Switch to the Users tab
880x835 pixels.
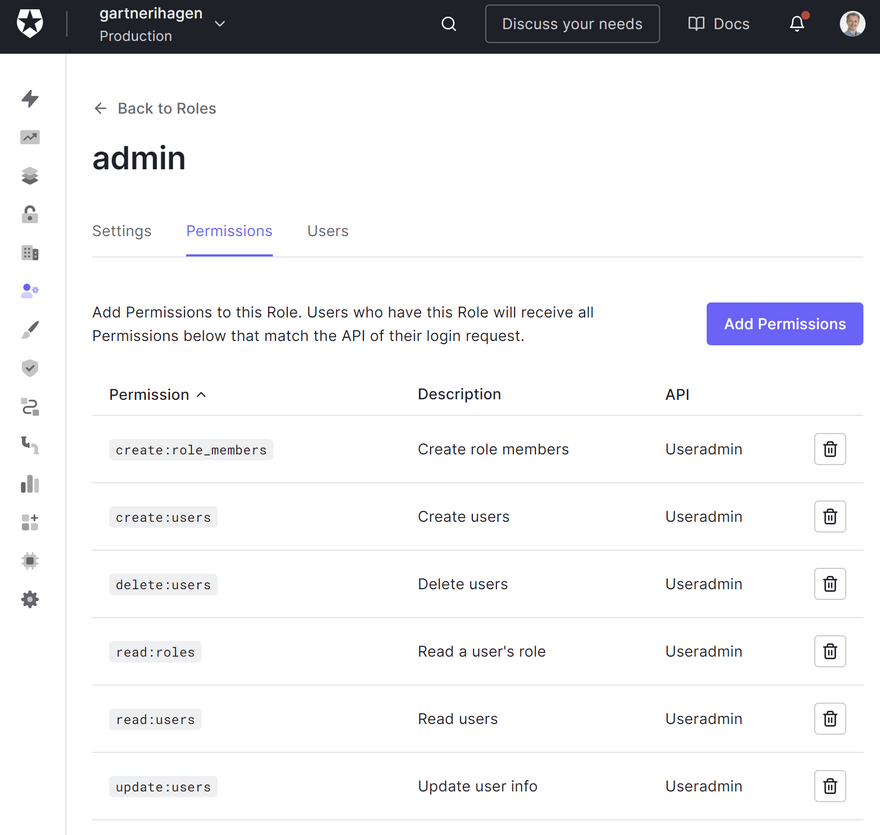(327, 231)
